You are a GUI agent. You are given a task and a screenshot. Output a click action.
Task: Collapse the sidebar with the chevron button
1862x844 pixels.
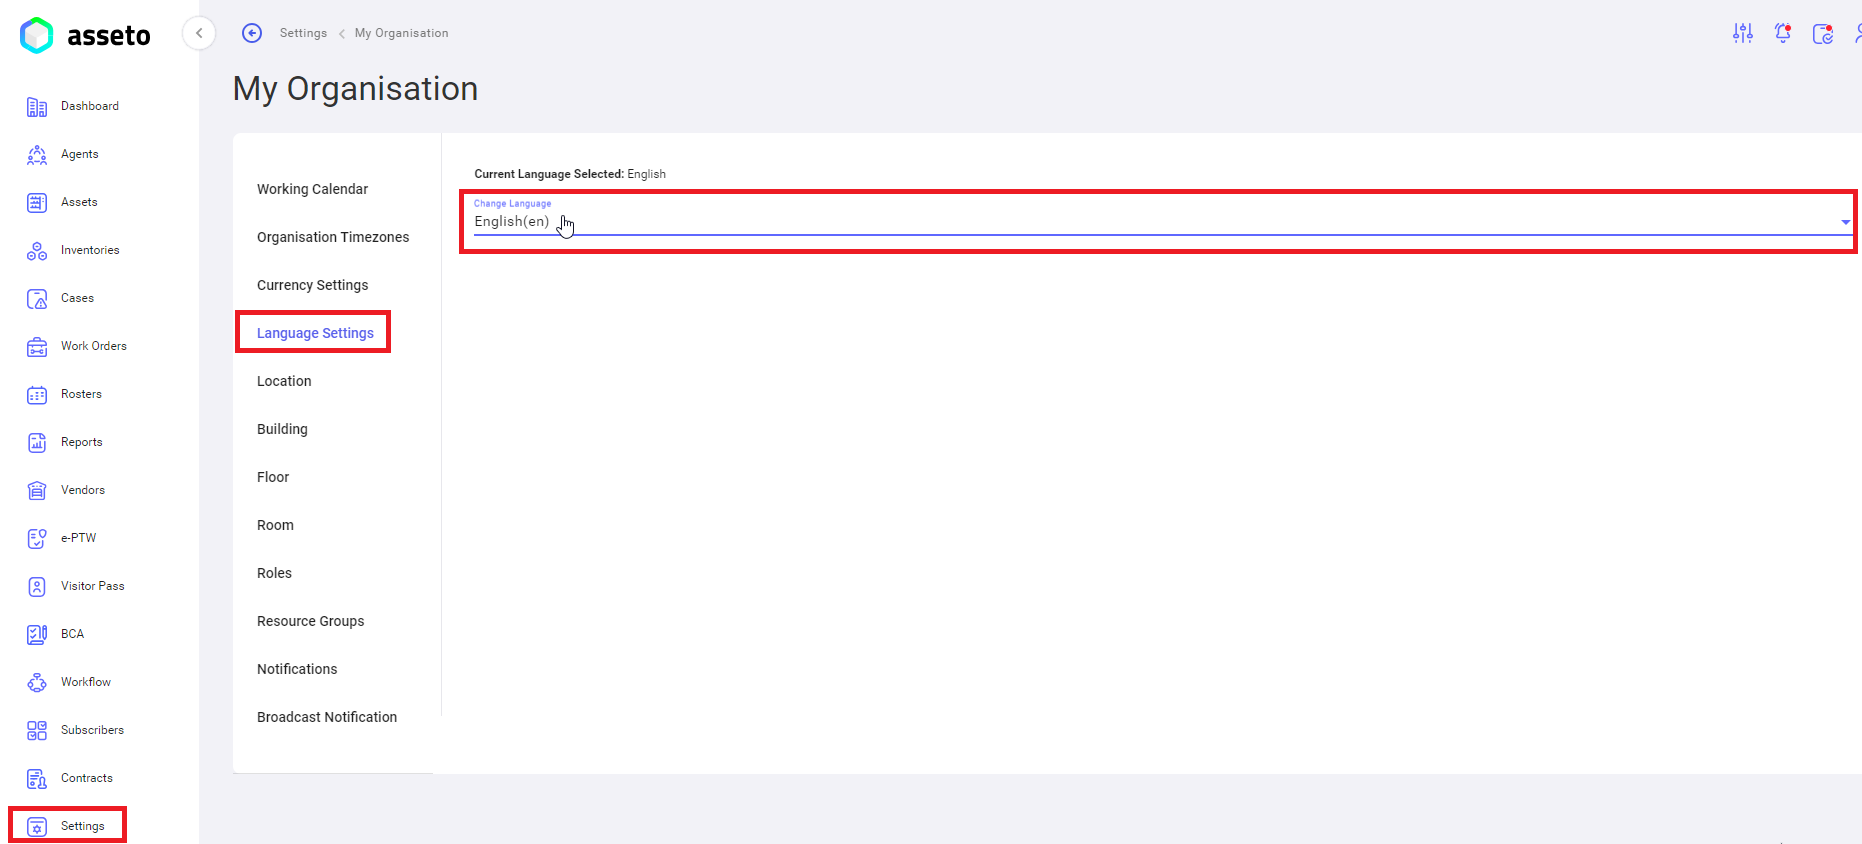199,33
